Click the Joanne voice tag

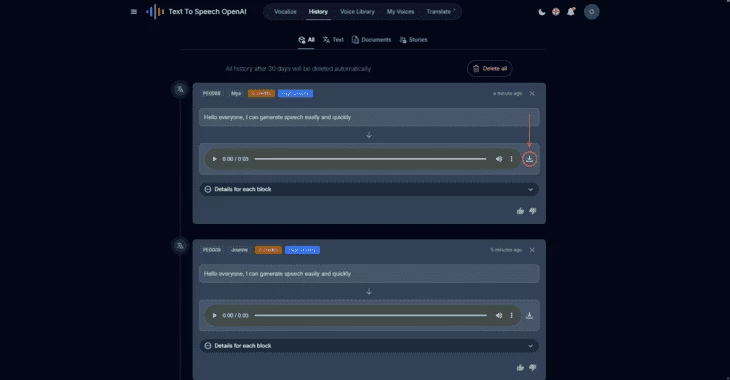point(239,250)
